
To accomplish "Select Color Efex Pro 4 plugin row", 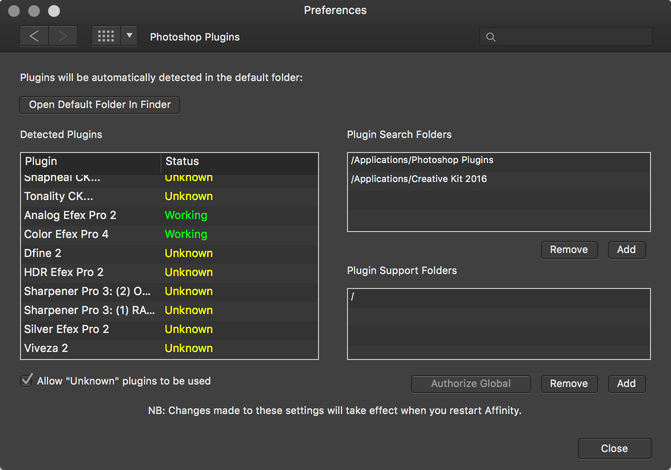I will tap(169, 234).
